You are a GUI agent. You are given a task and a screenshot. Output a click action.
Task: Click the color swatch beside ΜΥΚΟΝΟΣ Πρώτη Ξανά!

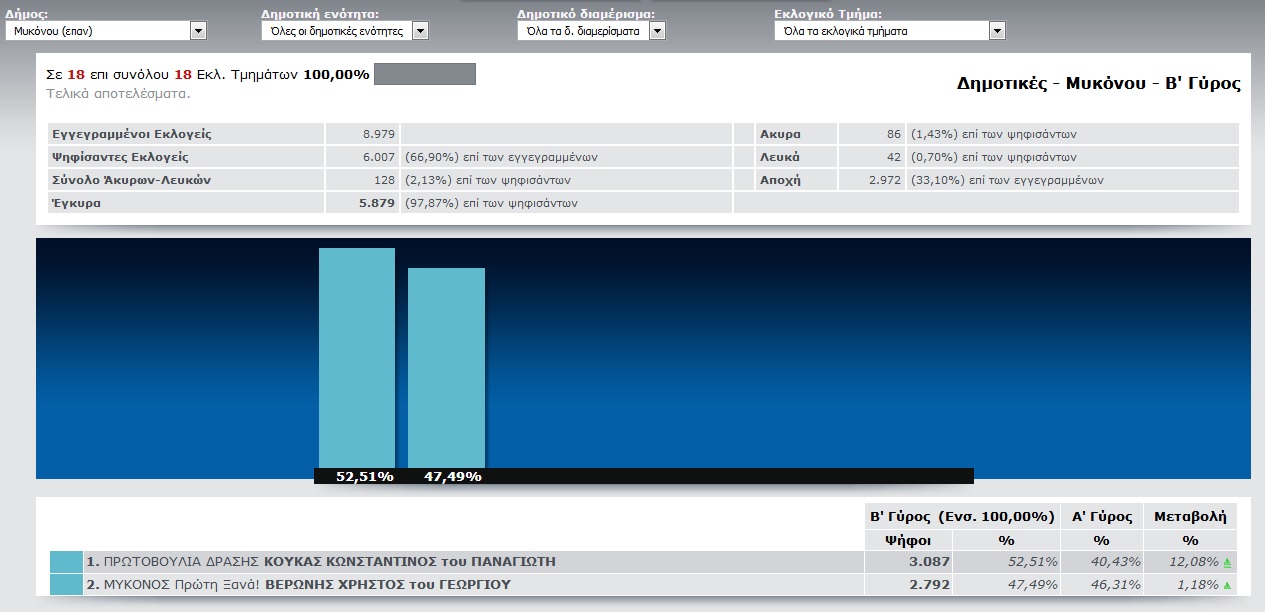point(66,584)
